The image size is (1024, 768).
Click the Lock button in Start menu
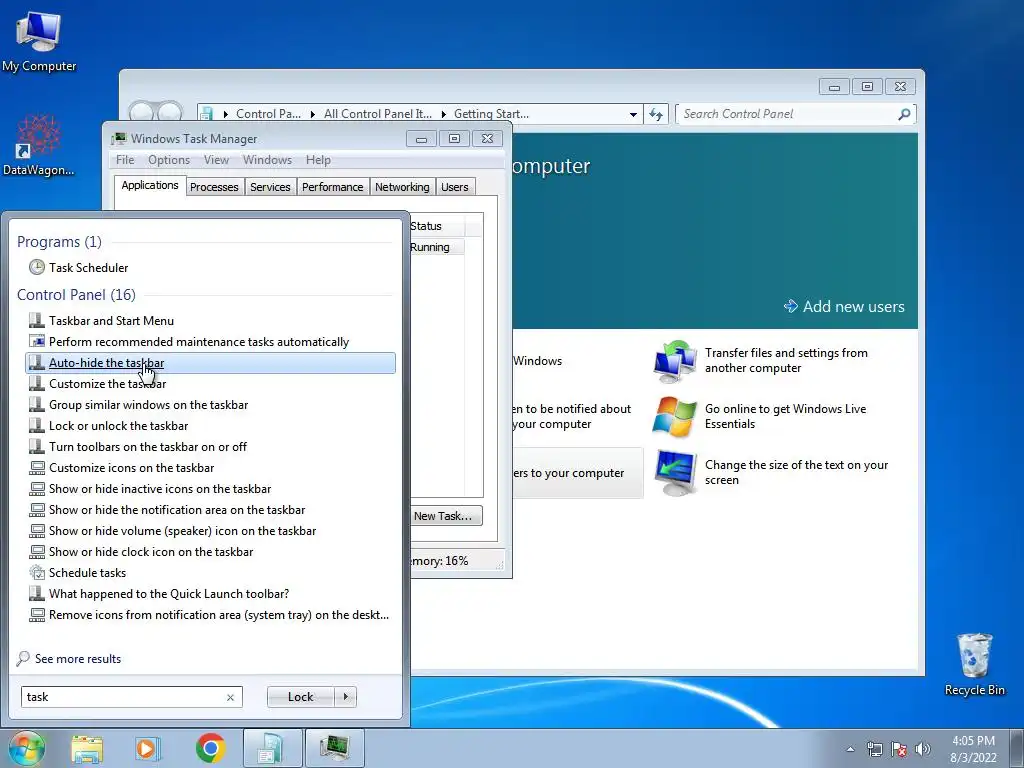pyautogui.click(x=300, y=697)
